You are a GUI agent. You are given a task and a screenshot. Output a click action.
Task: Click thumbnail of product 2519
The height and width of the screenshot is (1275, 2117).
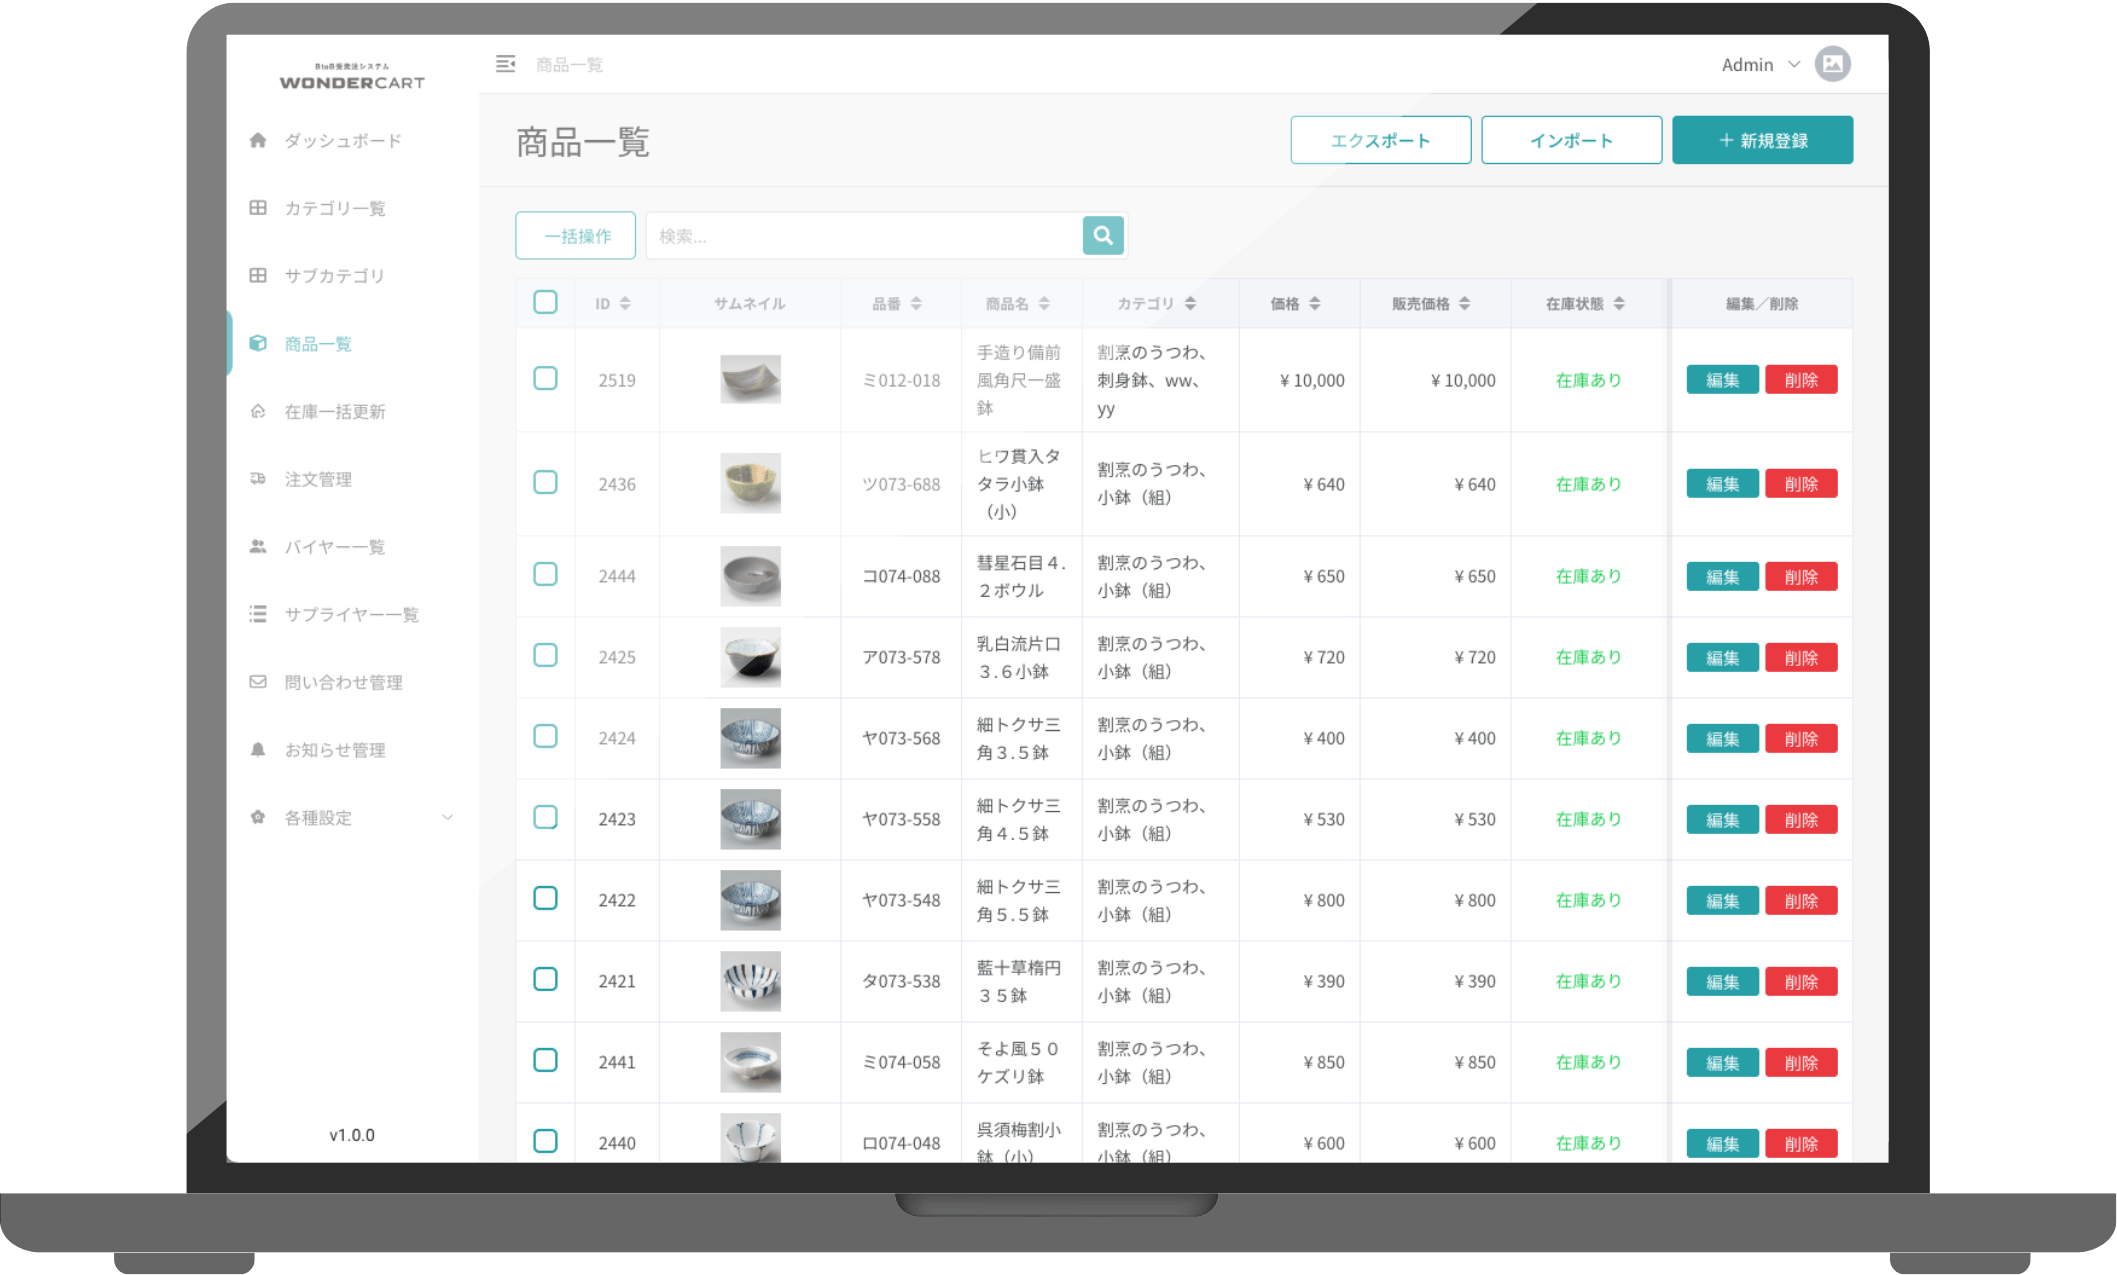pyautogui.click(x=750, y=379)
